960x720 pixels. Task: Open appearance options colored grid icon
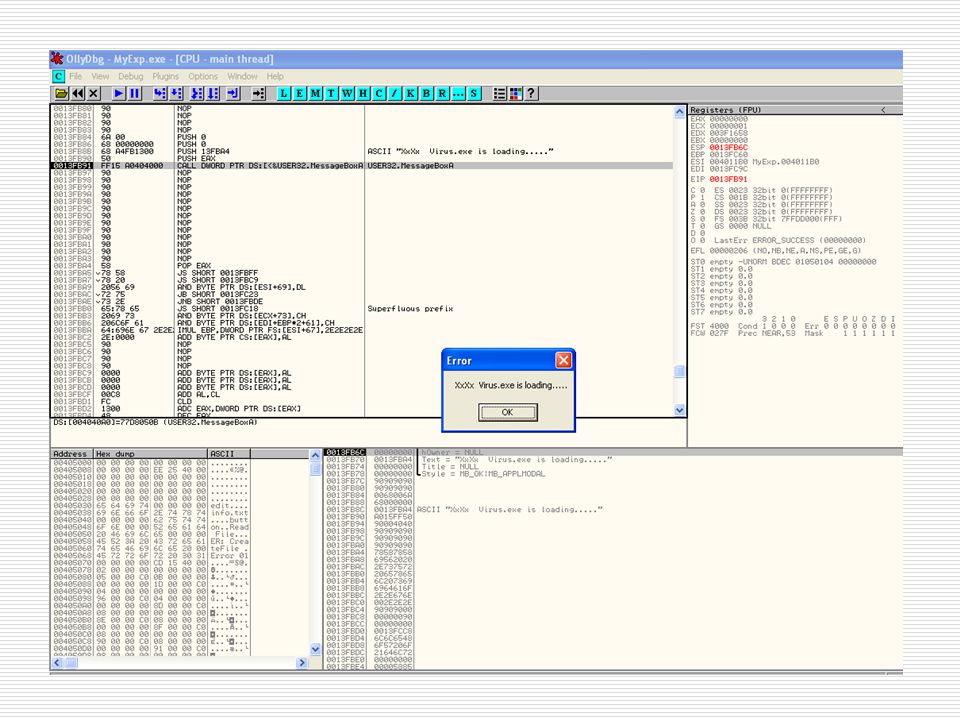[516, 94]
